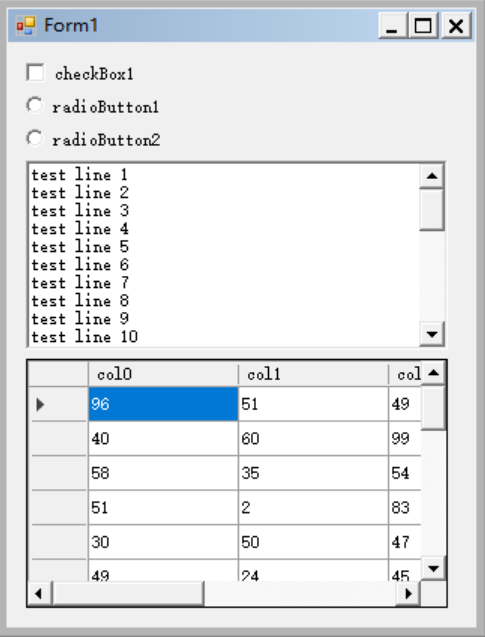Maximize the Form1 window

click(423, 26)
